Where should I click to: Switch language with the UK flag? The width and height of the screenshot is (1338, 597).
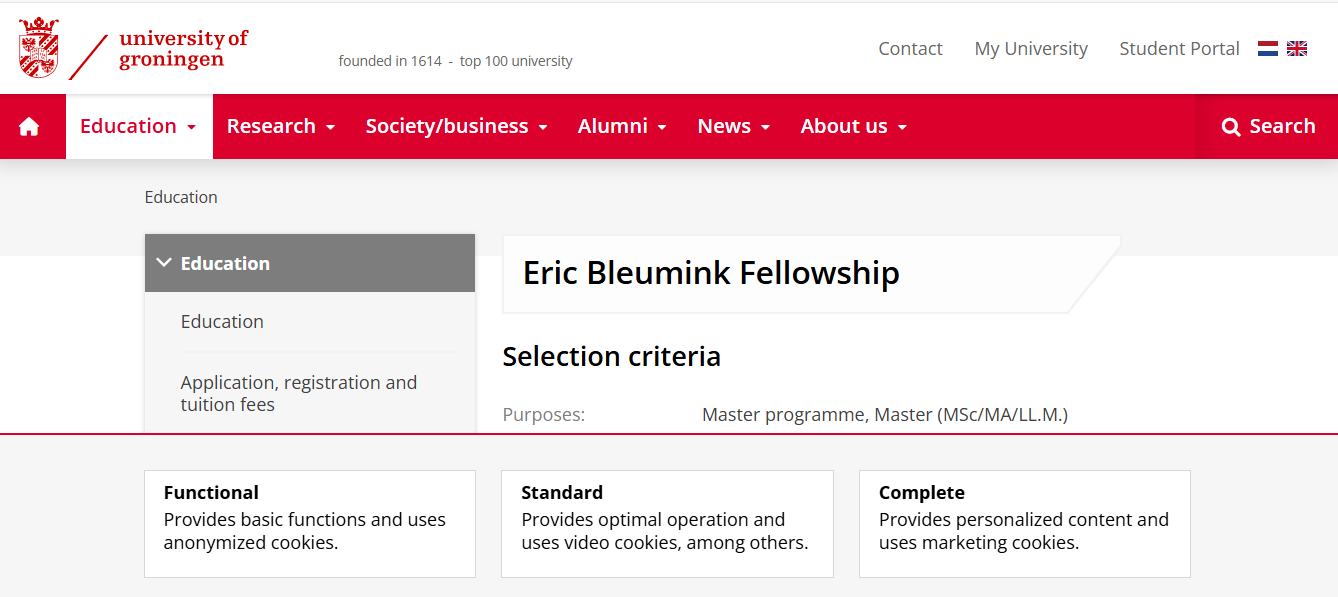click(1297, 48)
